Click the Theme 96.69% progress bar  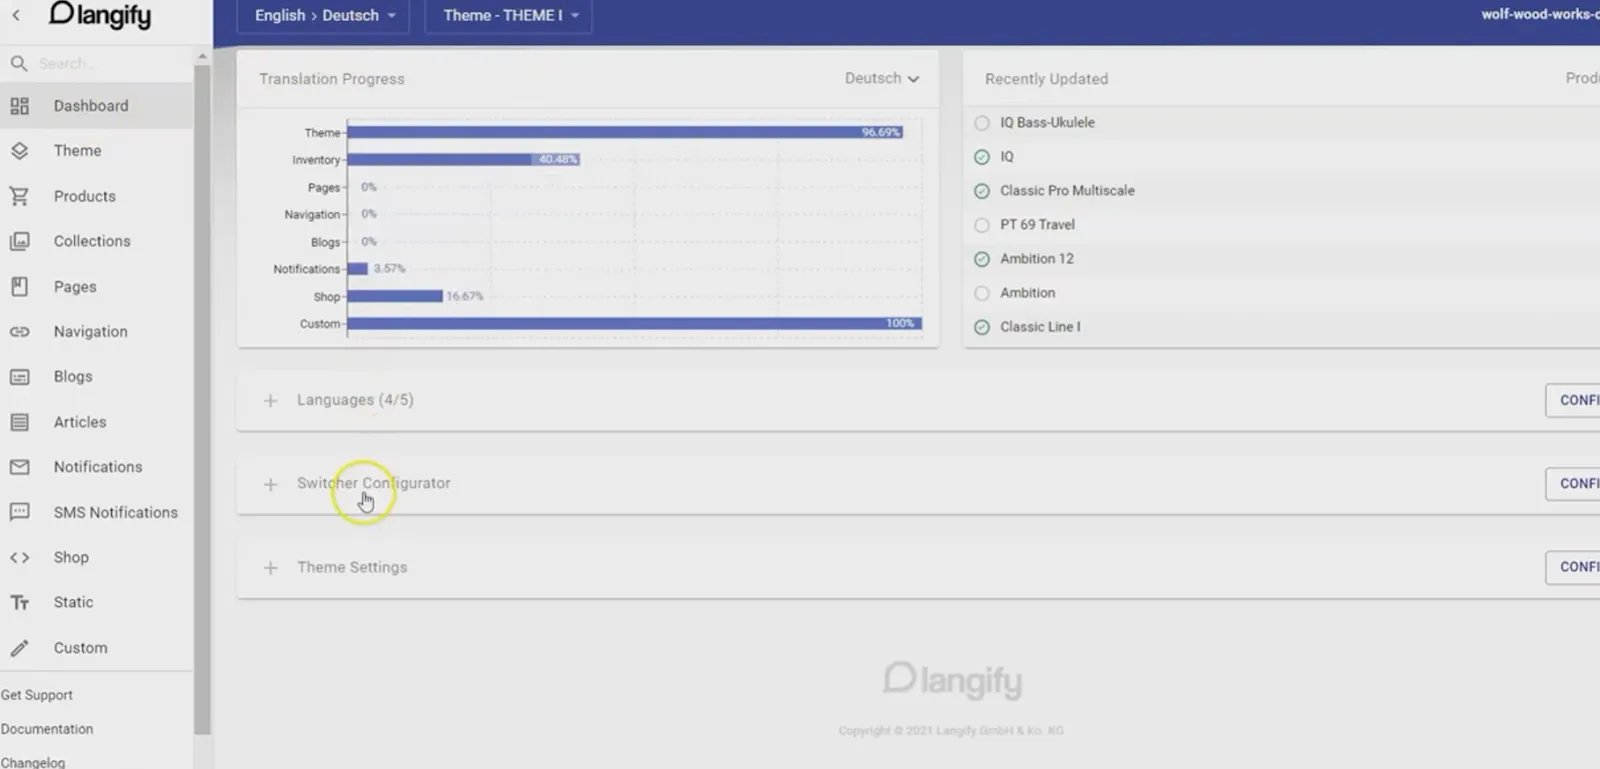point(625,132)
